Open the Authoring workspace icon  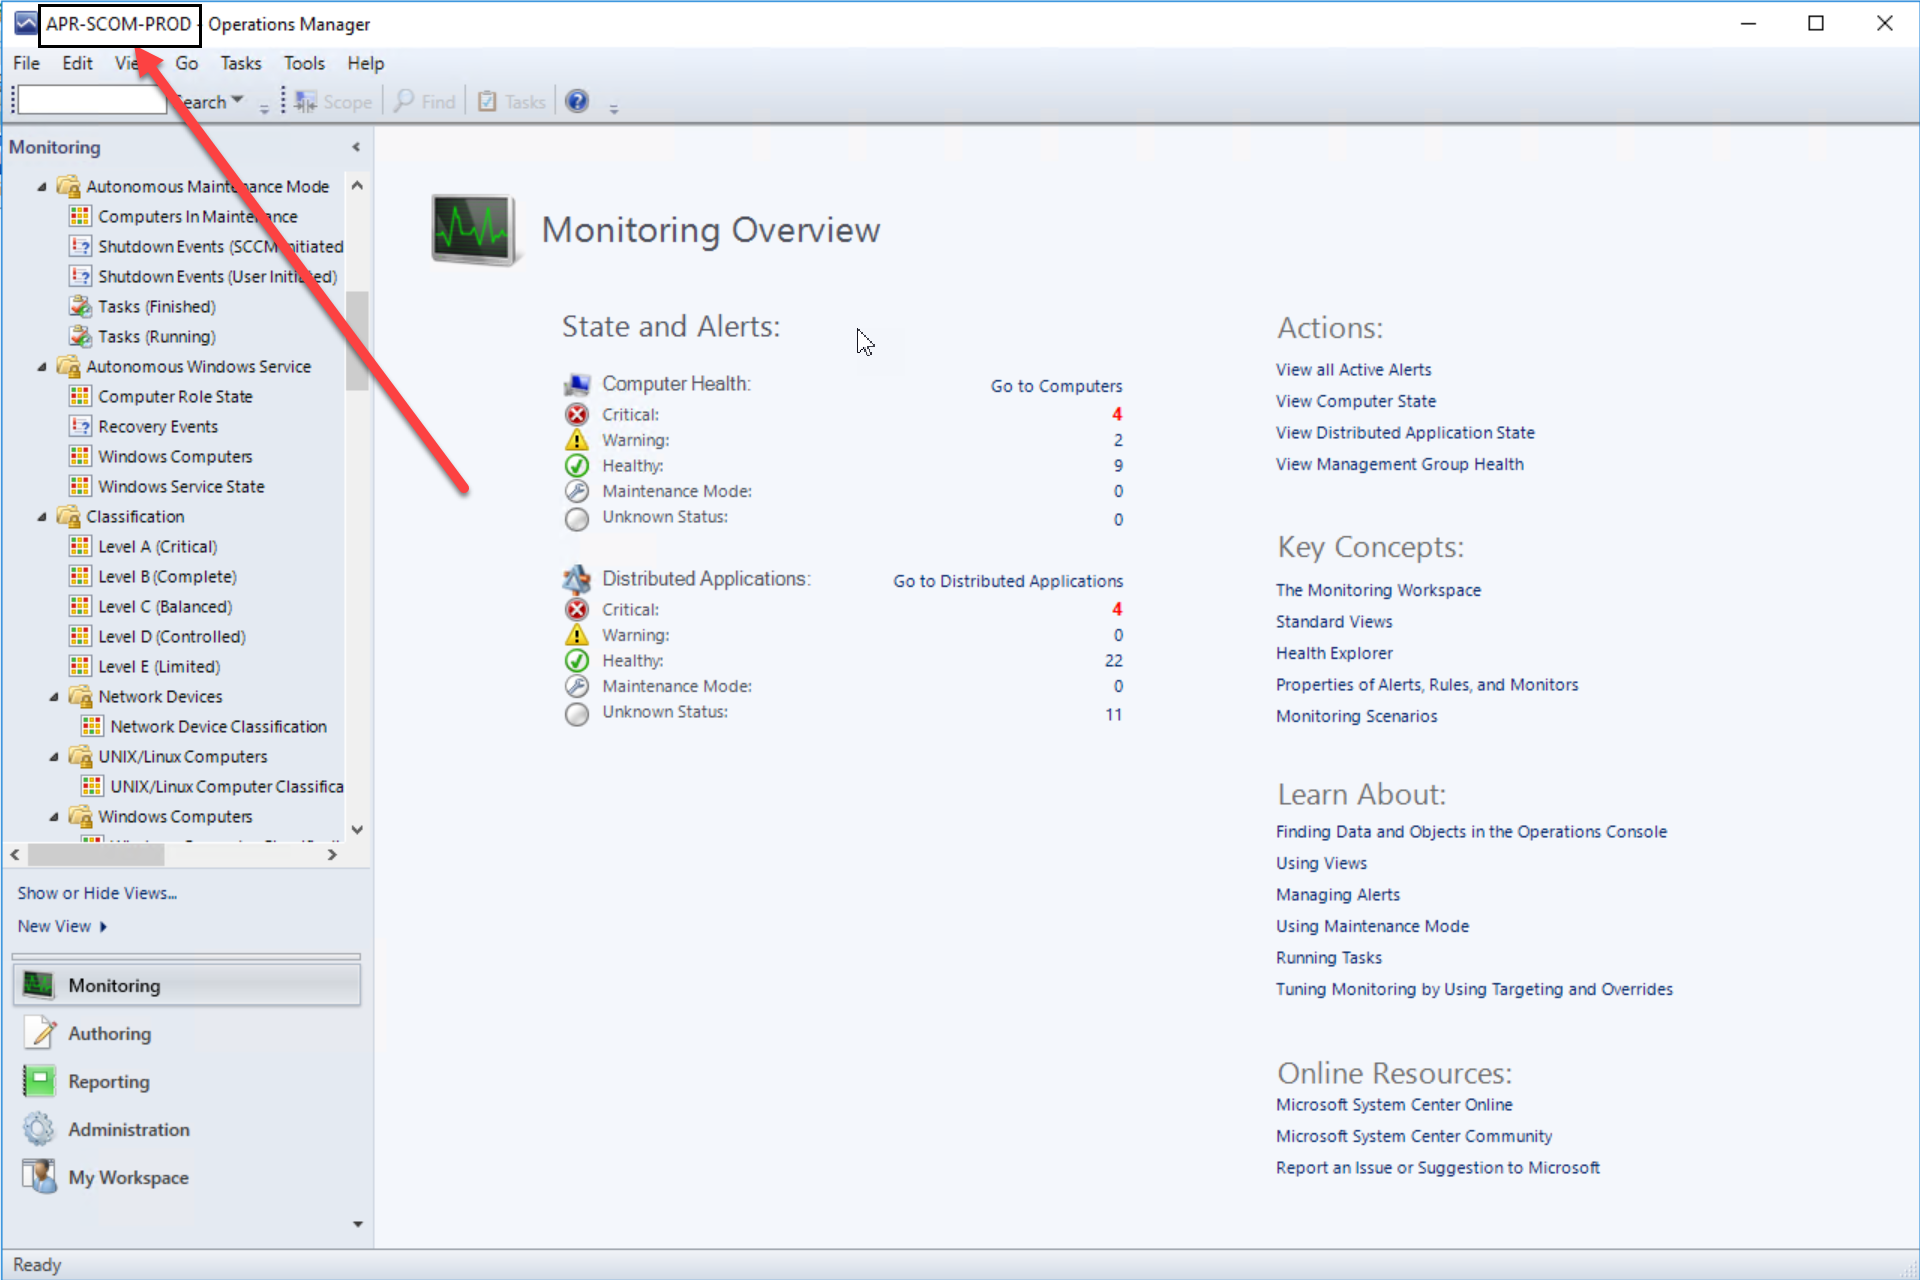coord(40,1033)
